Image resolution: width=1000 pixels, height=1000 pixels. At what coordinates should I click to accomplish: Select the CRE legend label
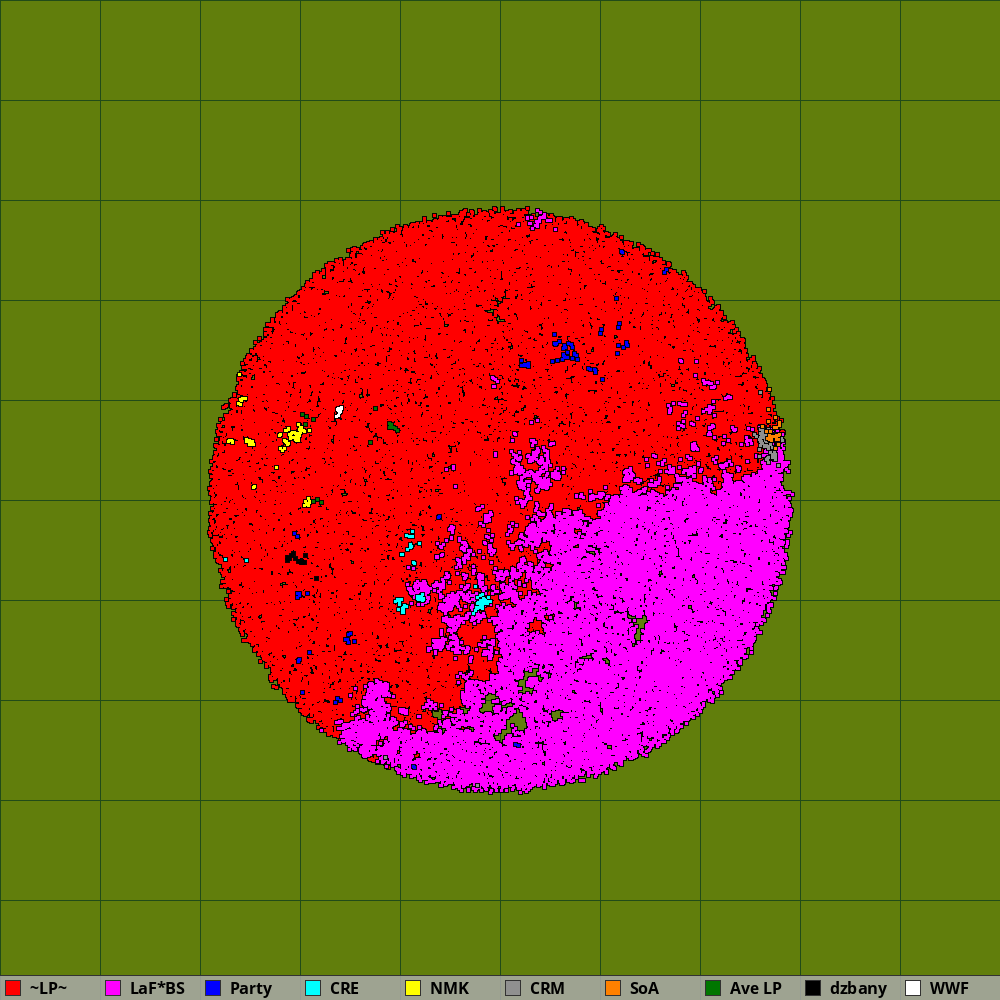click(344, 988)
